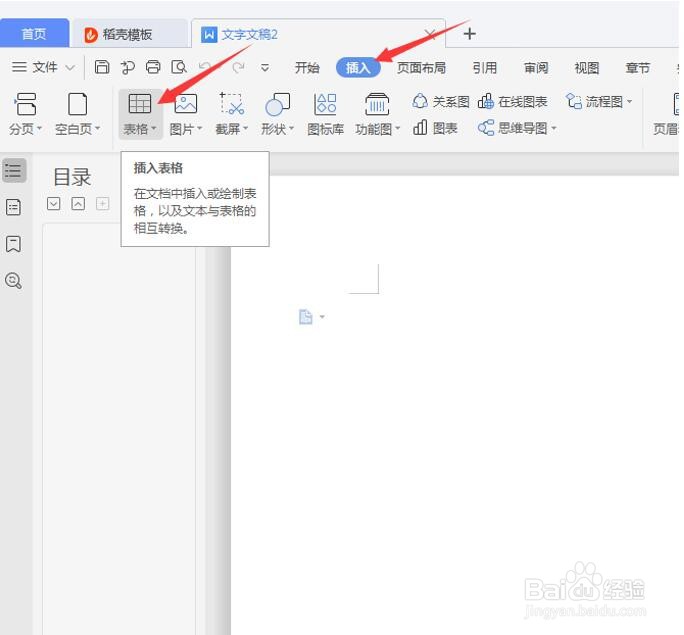
Task: Expand the 图片 dropdown arrow
Action: click(x=199, y=128)
